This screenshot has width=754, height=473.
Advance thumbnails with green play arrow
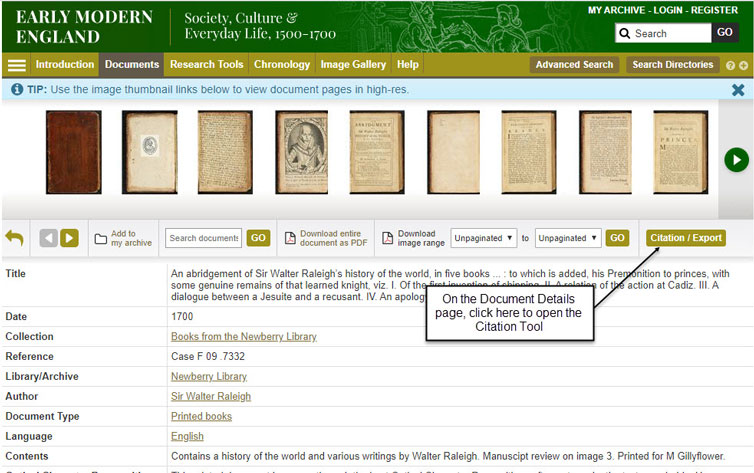[736, 160]
